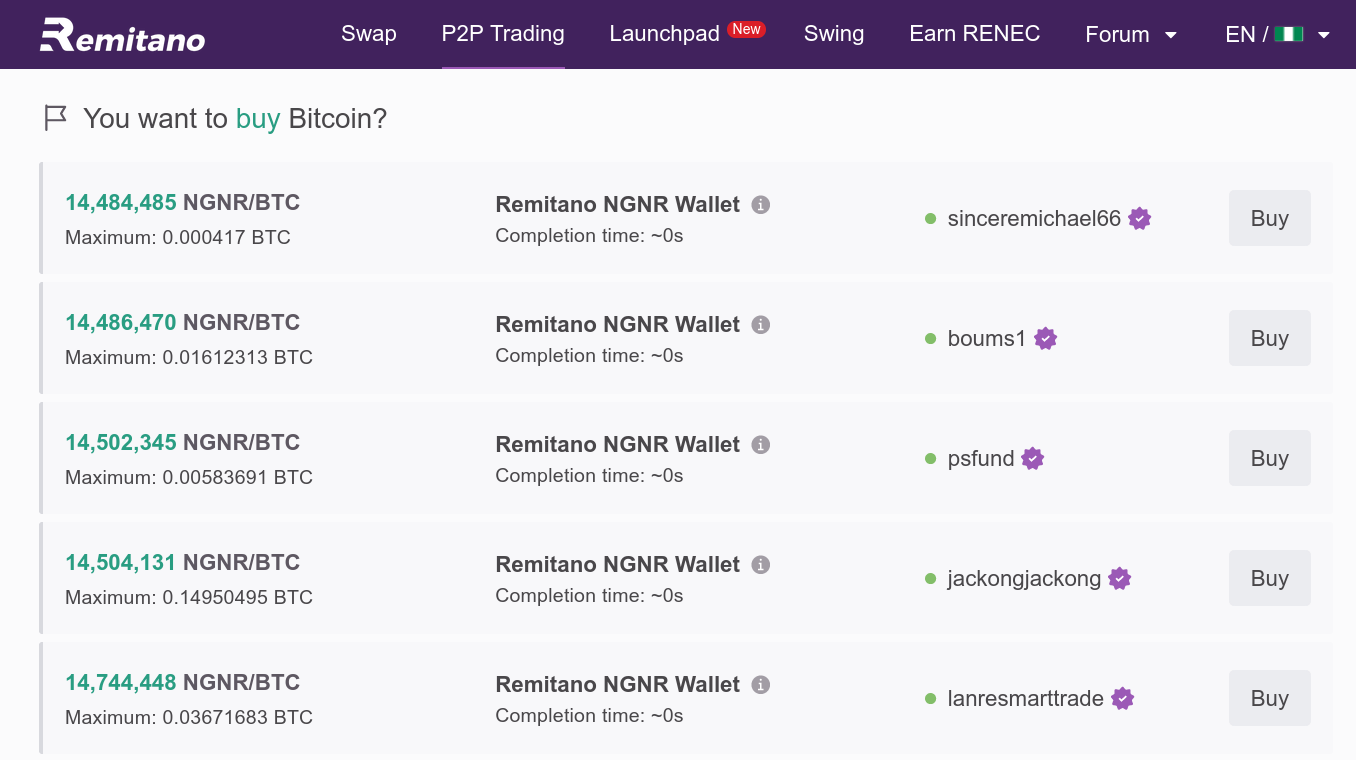This screenshot has width=1356, height=760.
Task: Click info icon on psfund's wallet offer
Action: pos(761,445)
